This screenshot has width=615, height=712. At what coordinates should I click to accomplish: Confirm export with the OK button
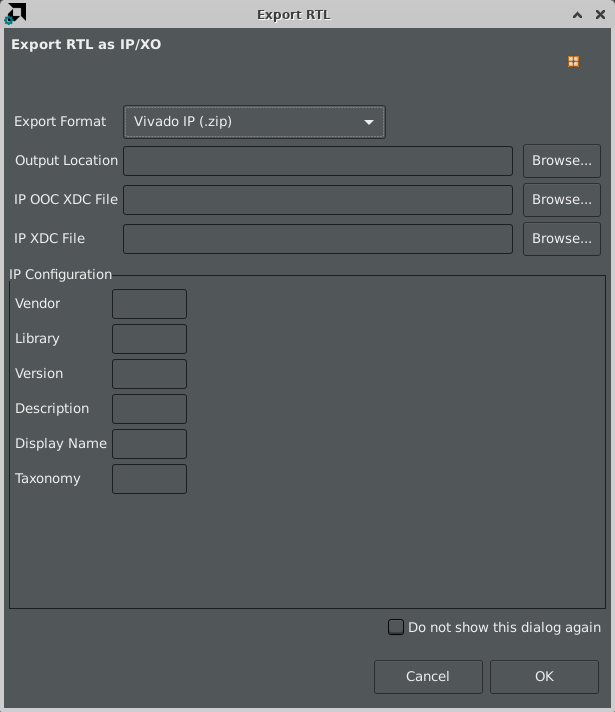[x=544, y=677]
